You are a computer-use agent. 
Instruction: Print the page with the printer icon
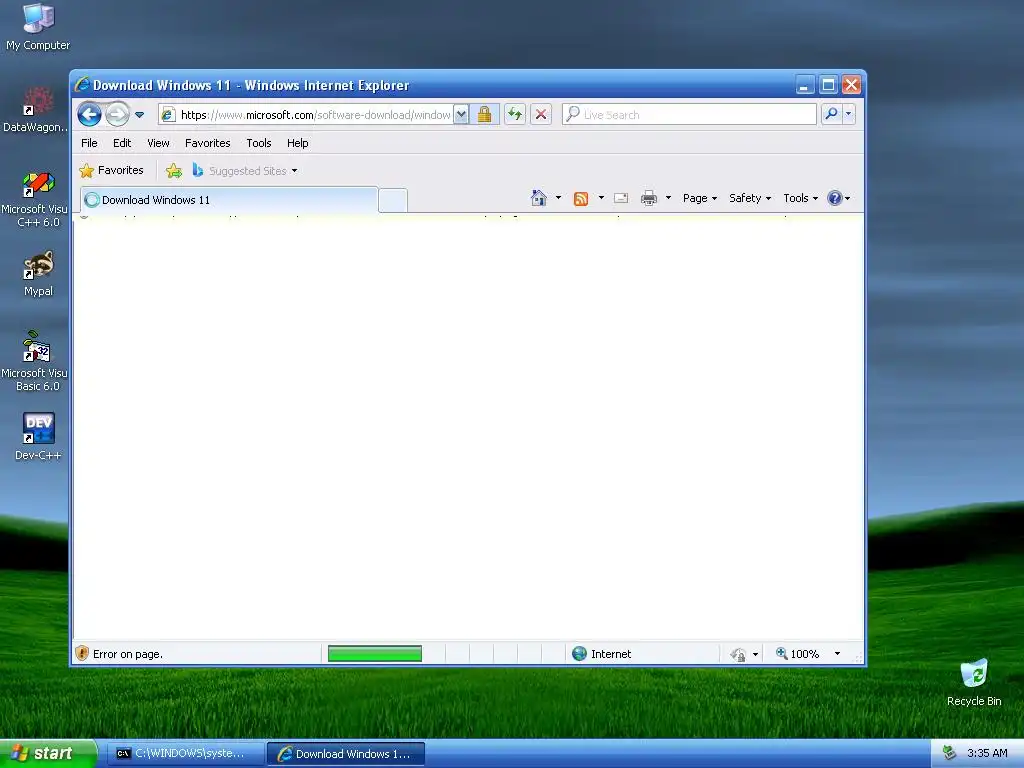click(x=648, y=199)
